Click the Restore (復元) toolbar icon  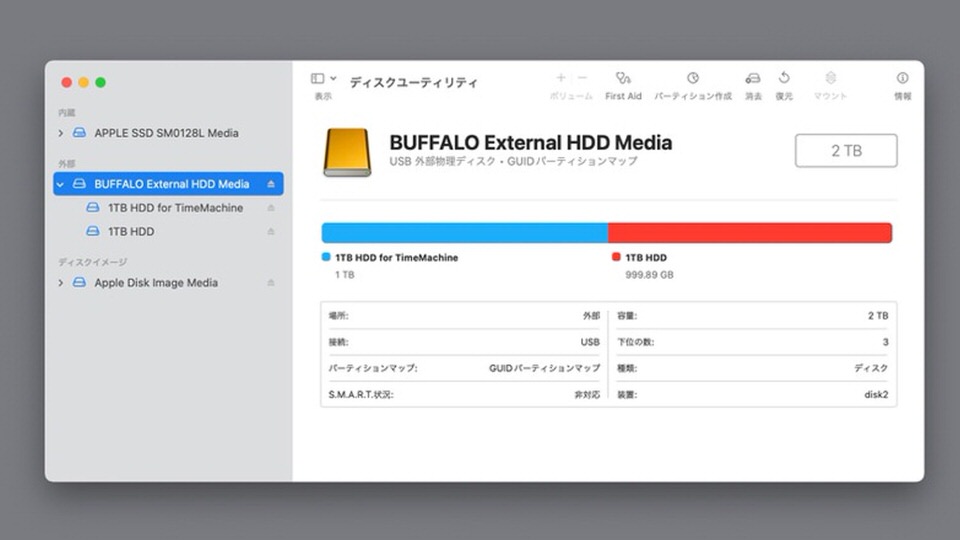784,78
